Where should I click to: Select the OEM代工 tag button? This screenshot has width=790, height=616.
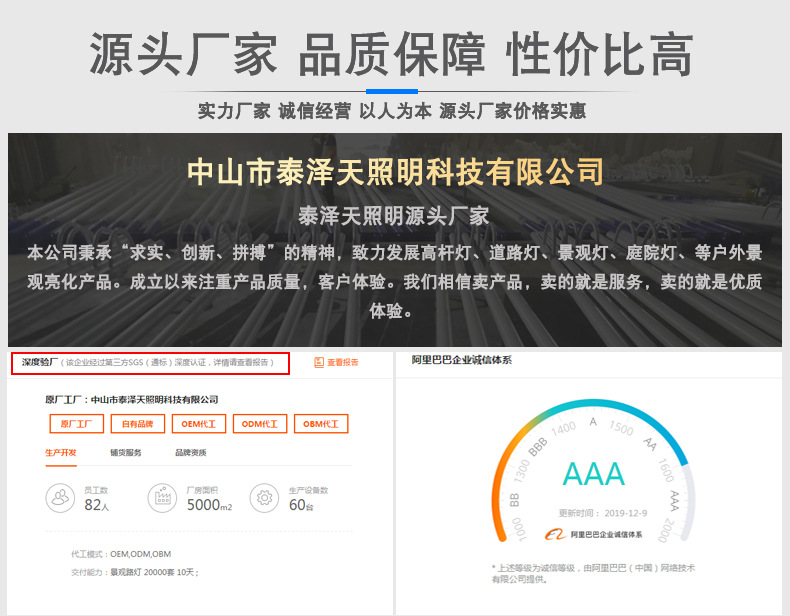(x=199, y=424)
